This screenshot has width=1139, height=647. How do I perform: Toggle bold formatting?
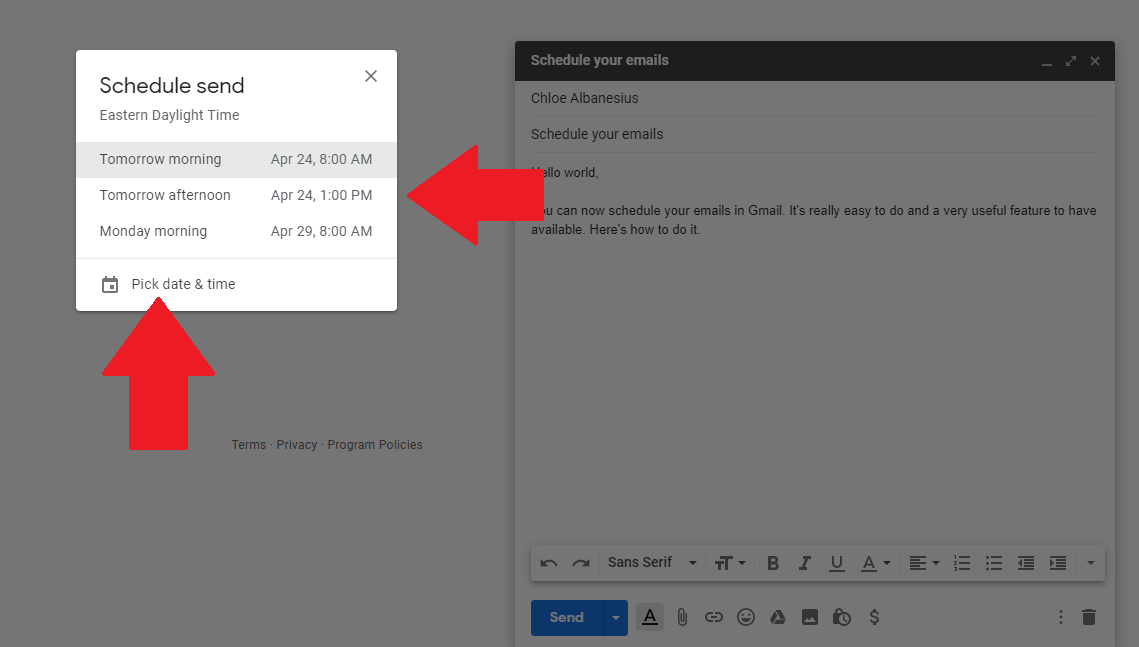(x=773, y=563)
